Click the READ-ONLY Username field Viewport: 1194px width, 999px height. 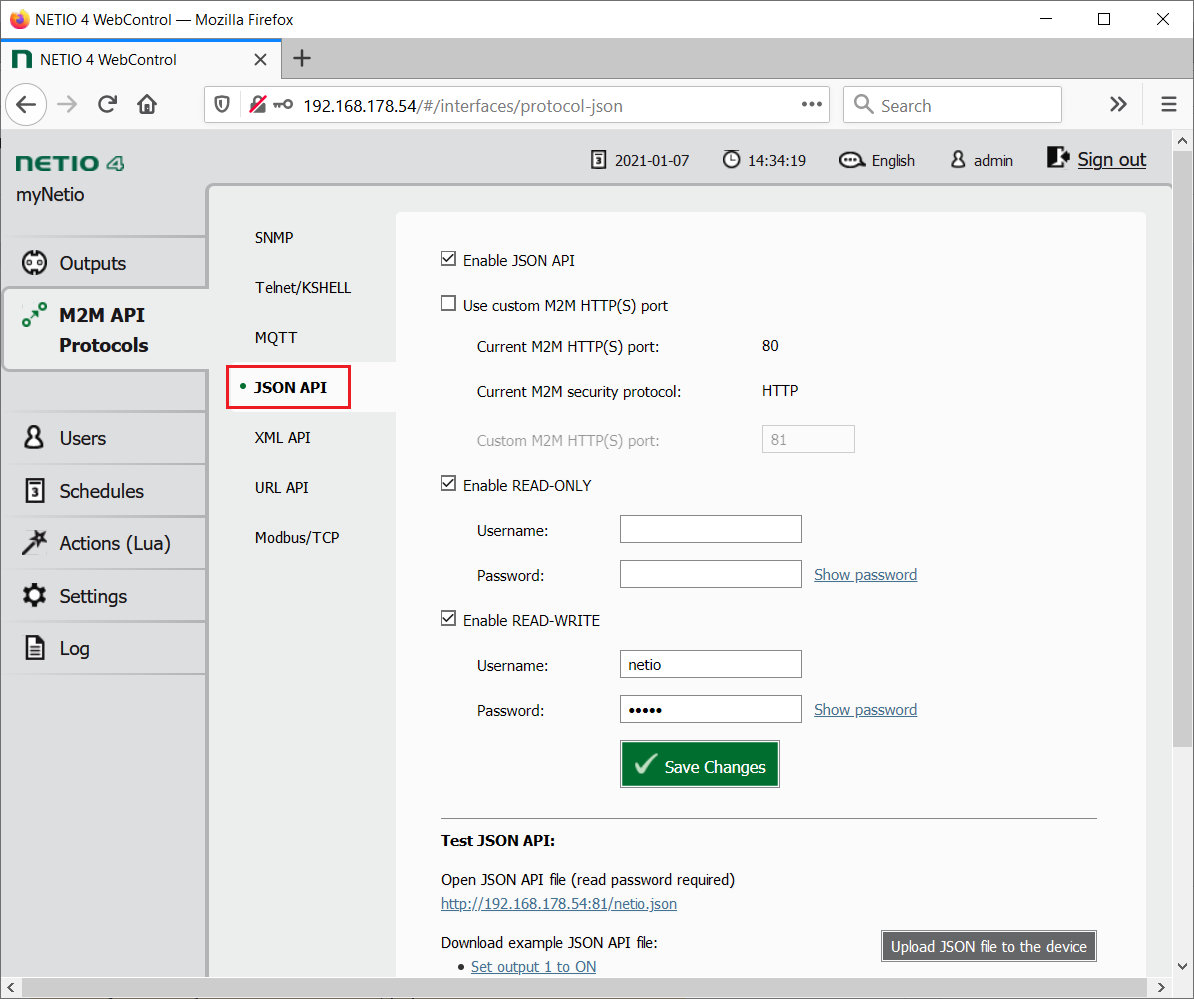(x=710, y=529)
